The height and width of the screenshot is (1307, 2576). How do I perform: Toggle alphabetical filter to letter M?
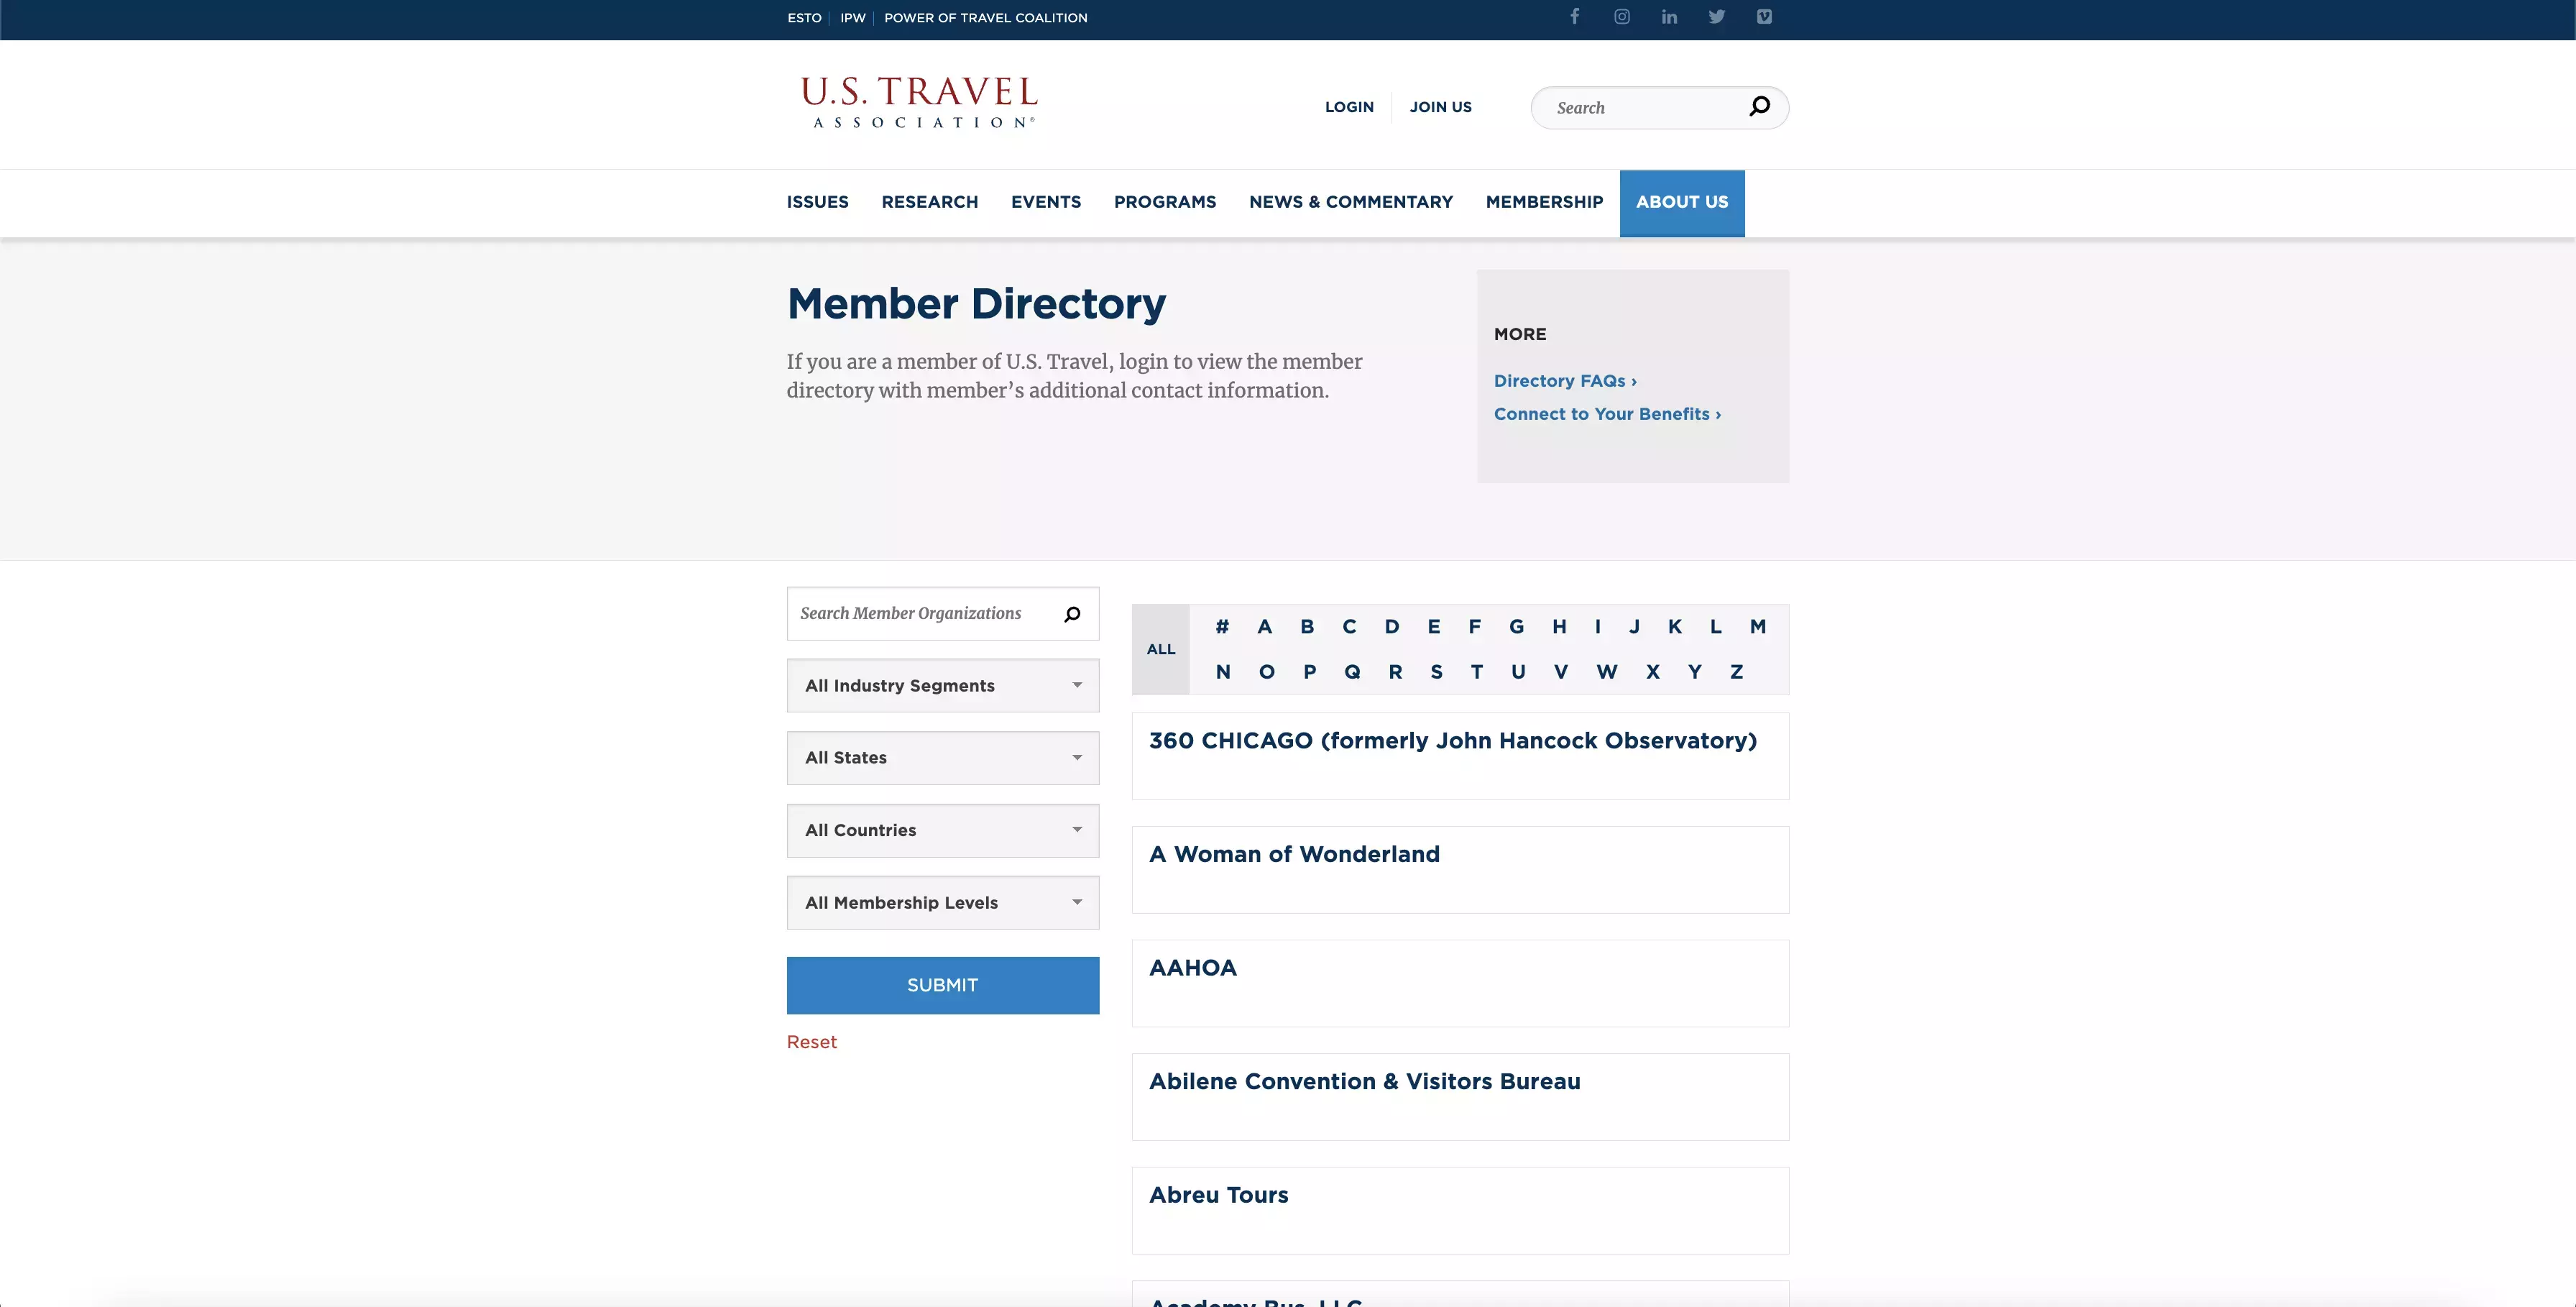[x=1758, y=625]
